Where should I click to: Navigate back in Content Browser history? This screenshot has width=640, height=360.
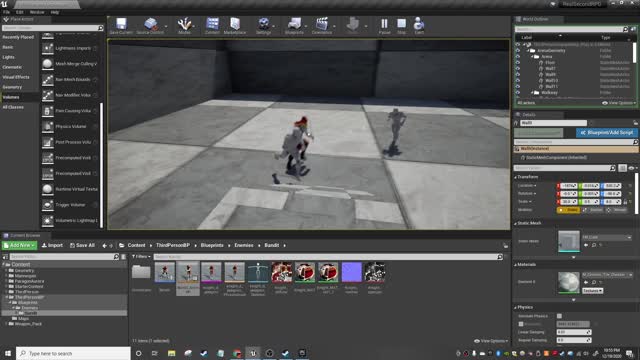pos(104,246)
